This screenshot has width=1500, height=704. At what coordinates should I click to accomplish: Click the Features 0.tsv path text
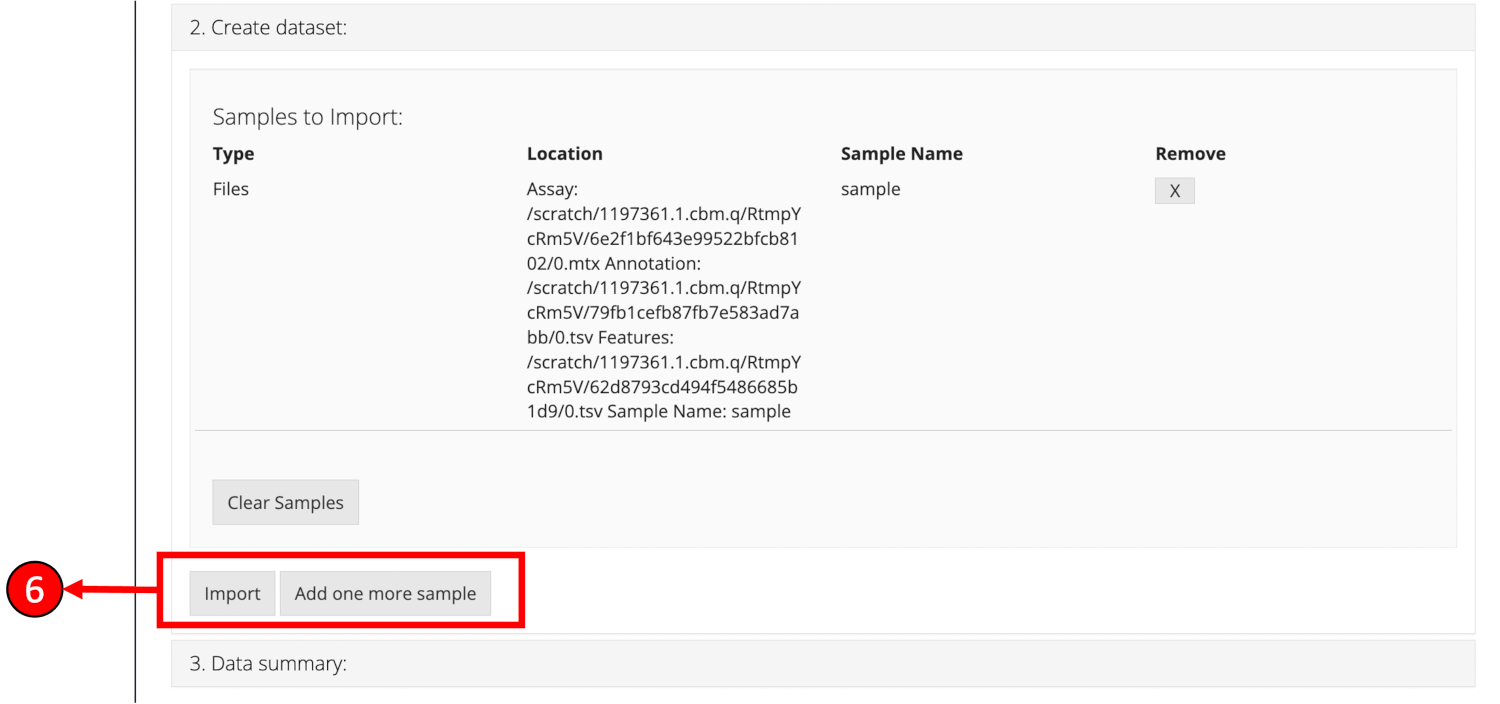coord(663,386)
